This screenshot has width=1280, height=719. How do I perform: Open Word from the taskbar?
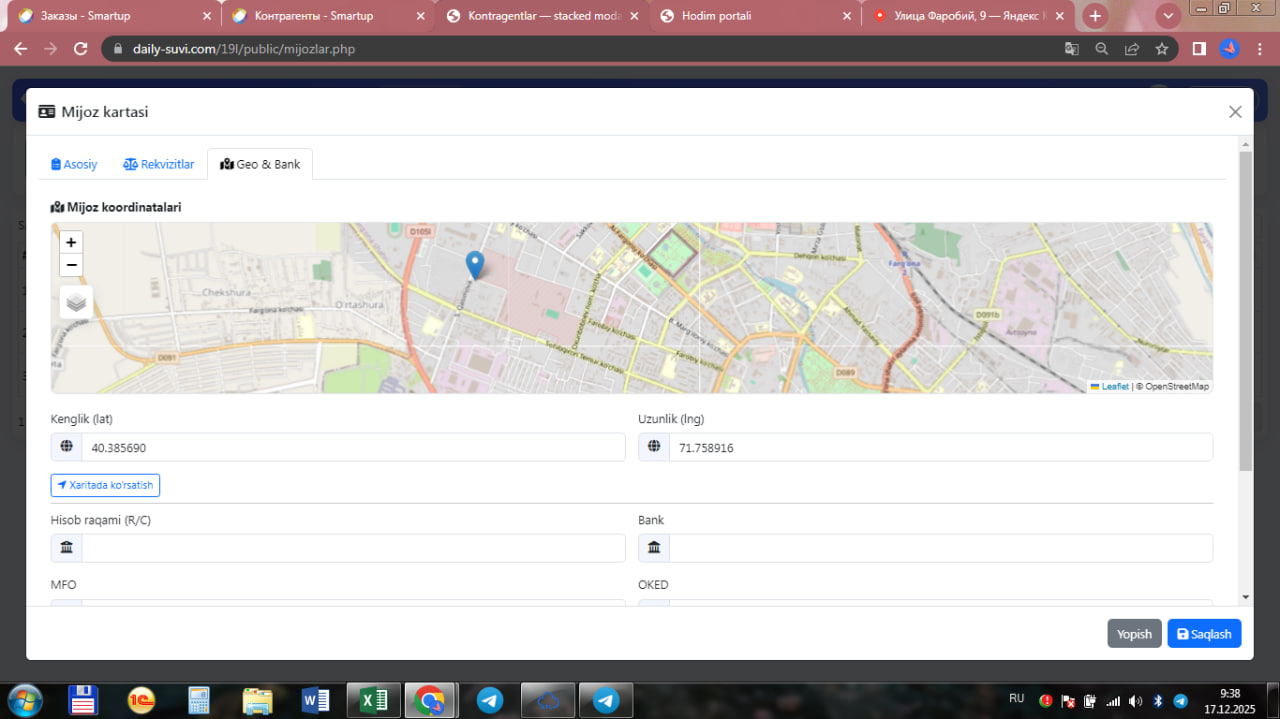coord(315,701)
